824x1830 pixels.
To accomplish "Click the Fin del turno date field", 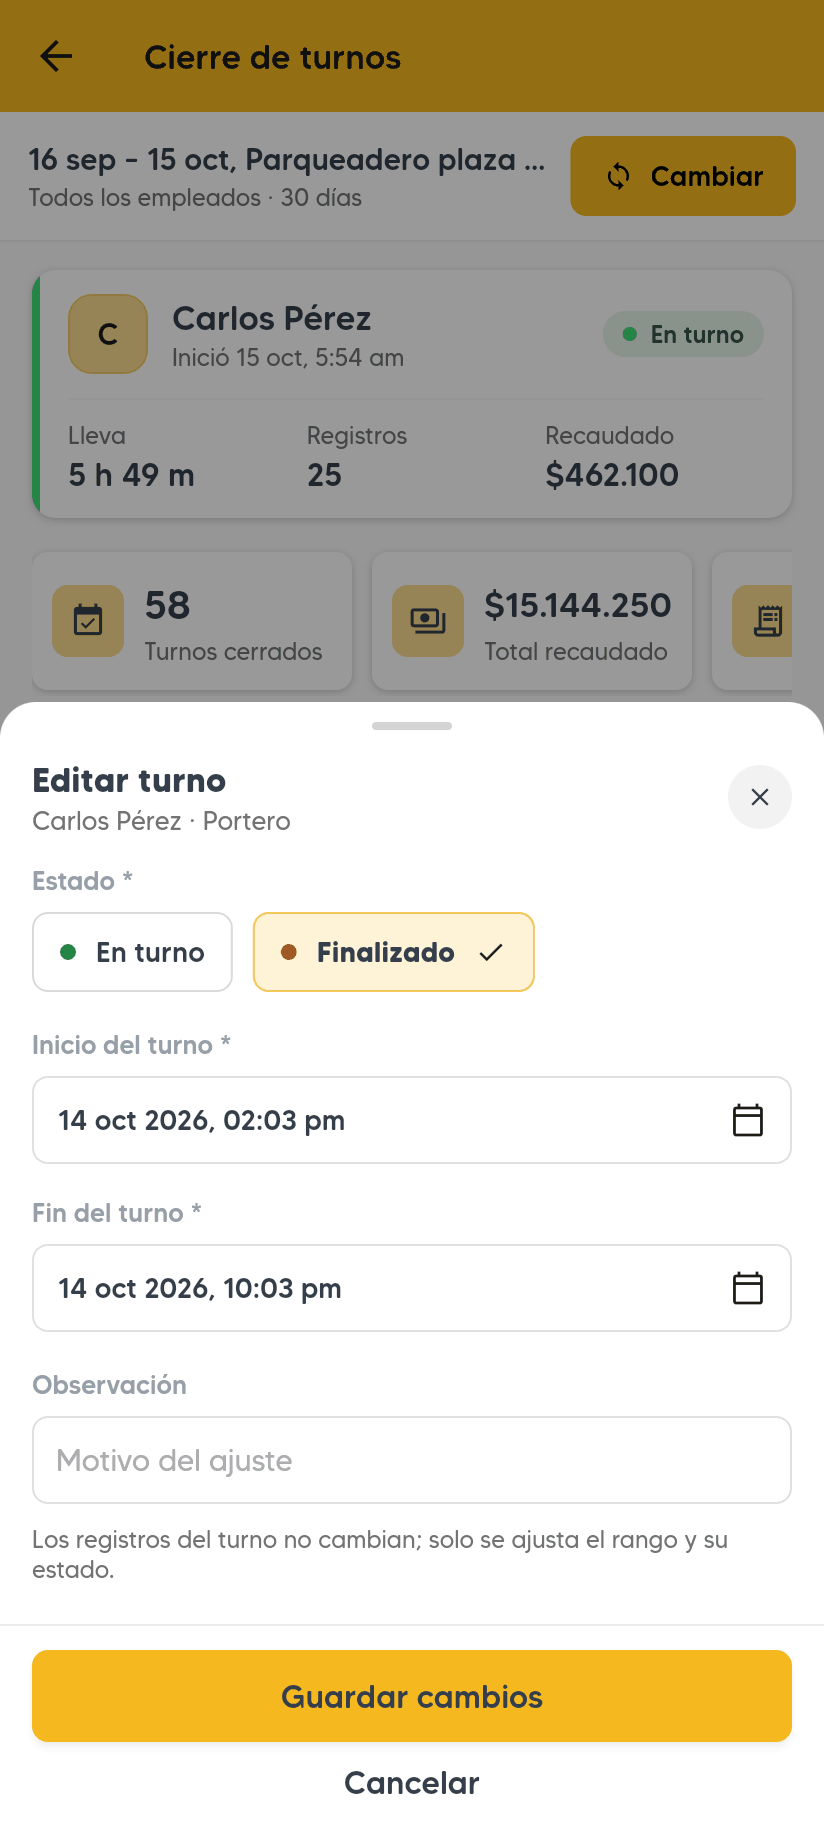I will [412, 1288].
